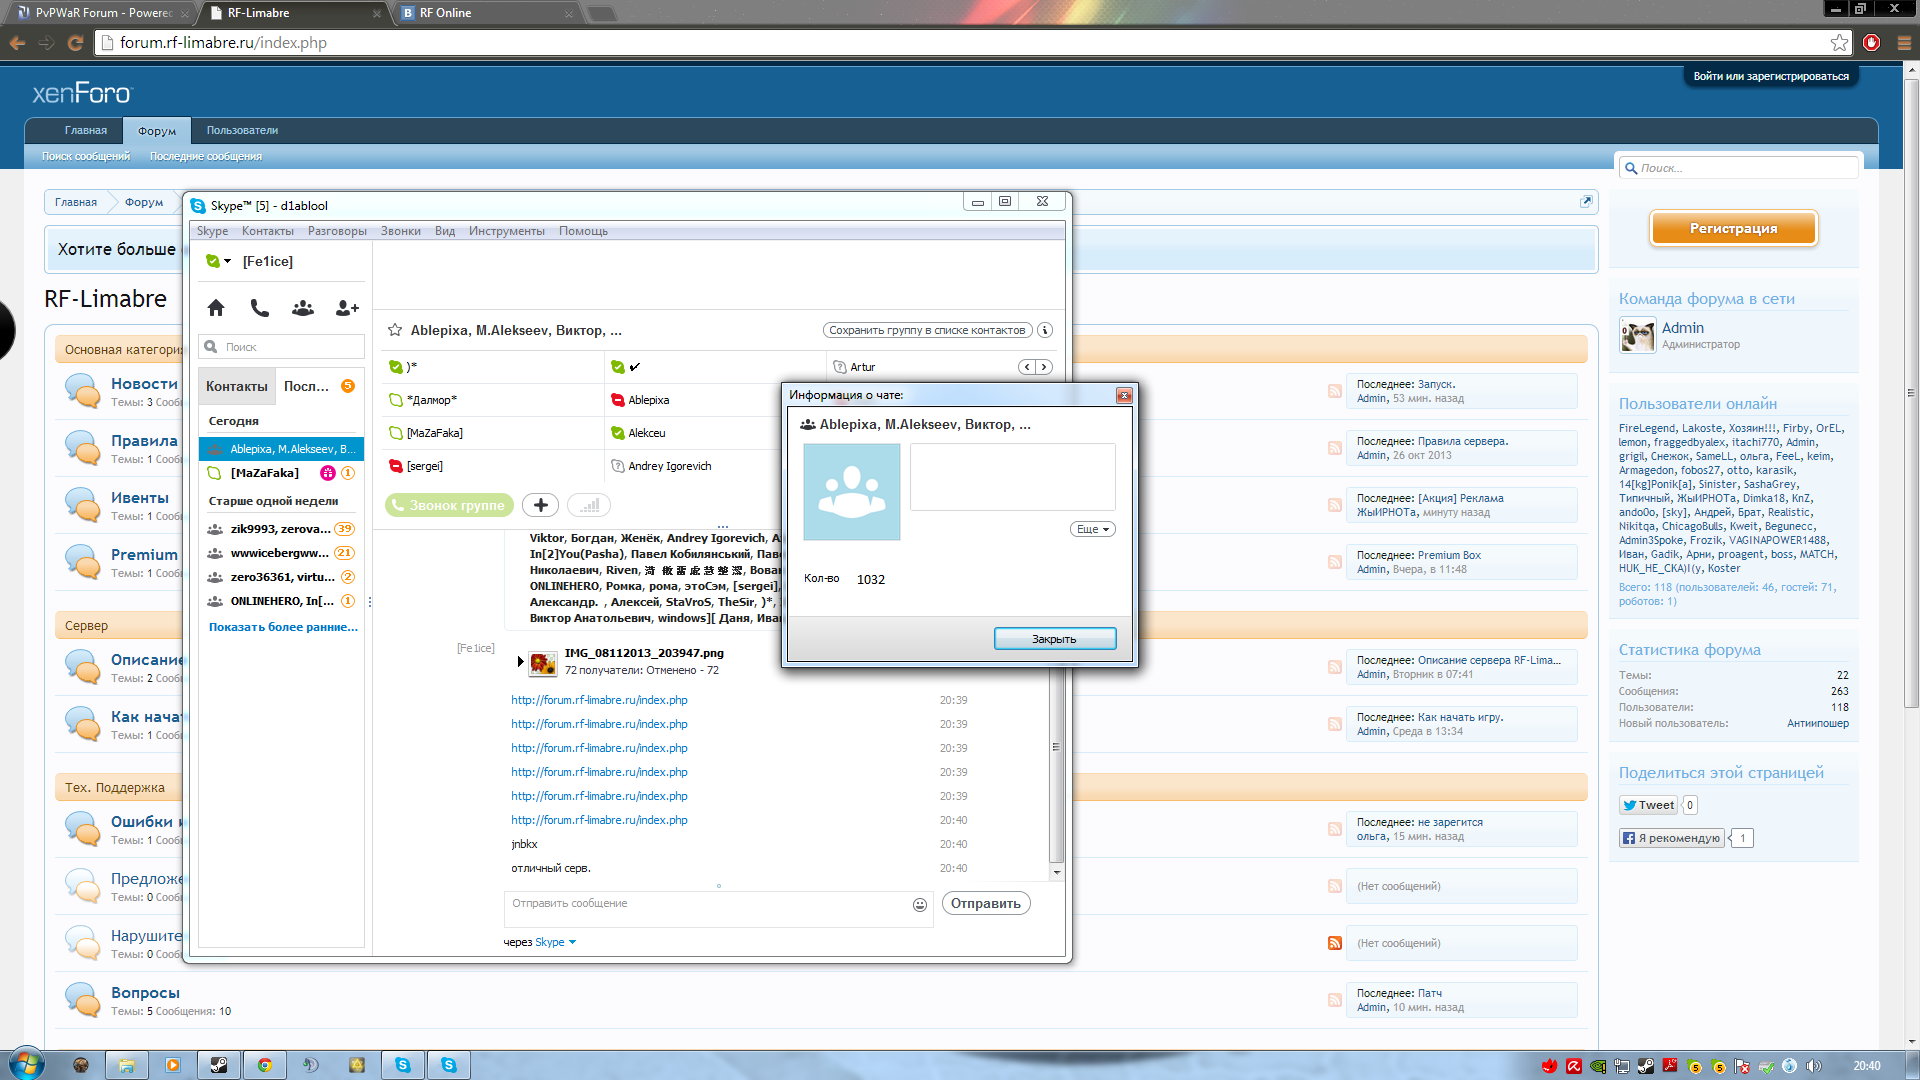Open the Skype phone dial icon
This screenshot has width=1920, height=1080.
[x=260, y=308]
